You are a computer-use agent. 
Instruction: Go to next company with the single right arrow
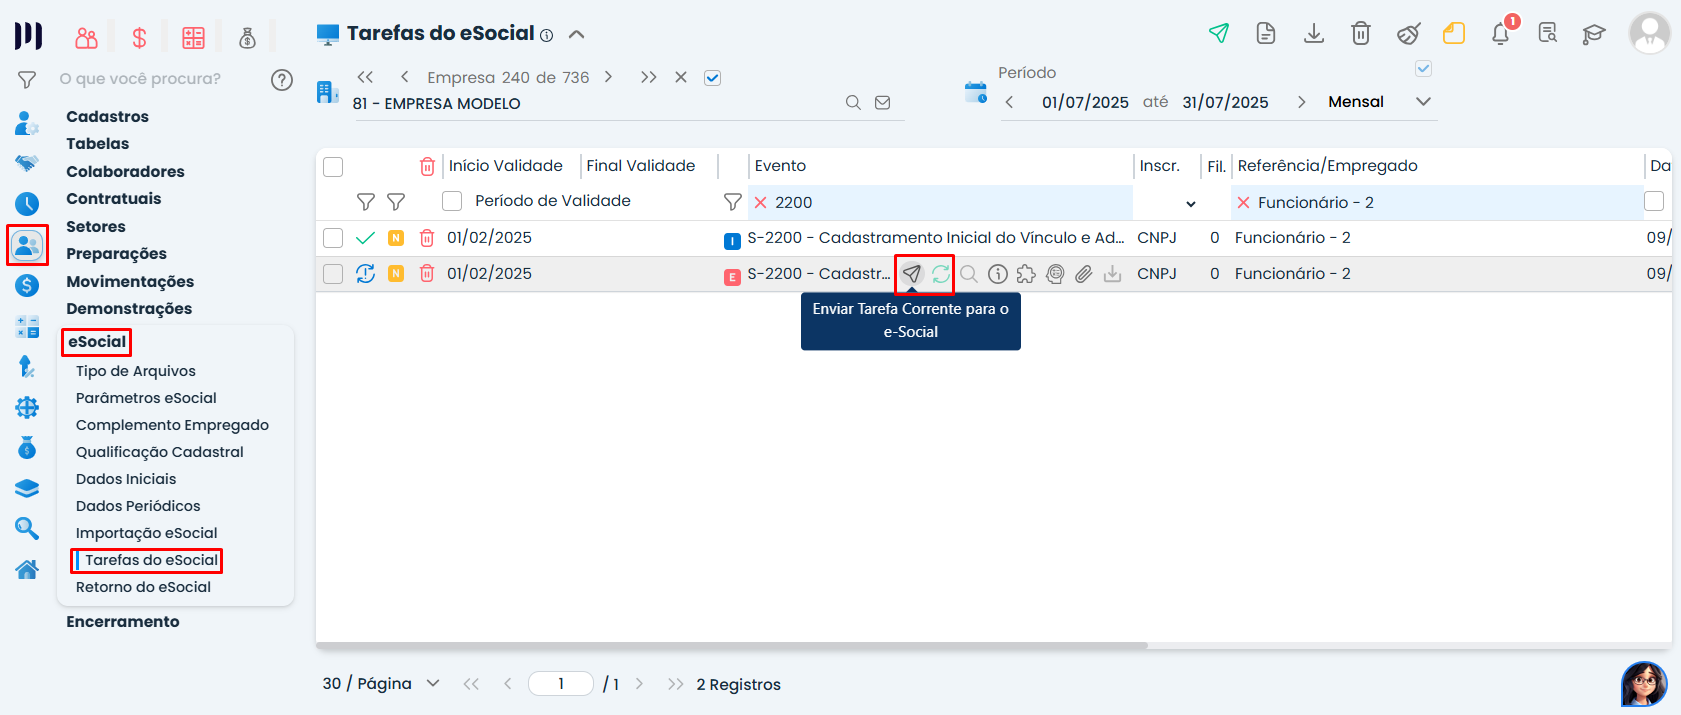click(608, 77)
